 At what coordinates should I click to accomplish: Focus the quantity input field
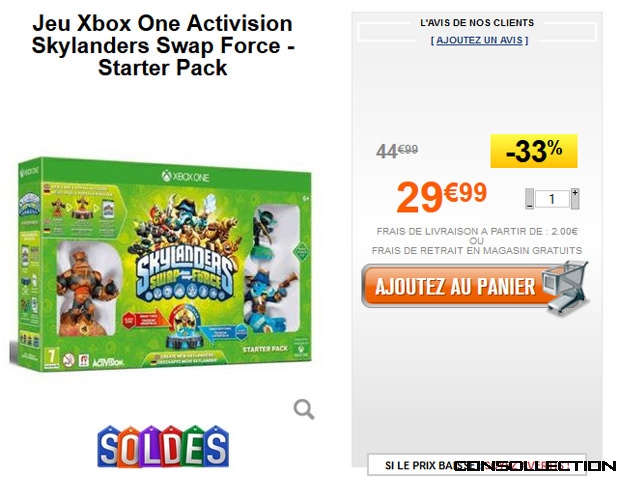click(552, 199)
